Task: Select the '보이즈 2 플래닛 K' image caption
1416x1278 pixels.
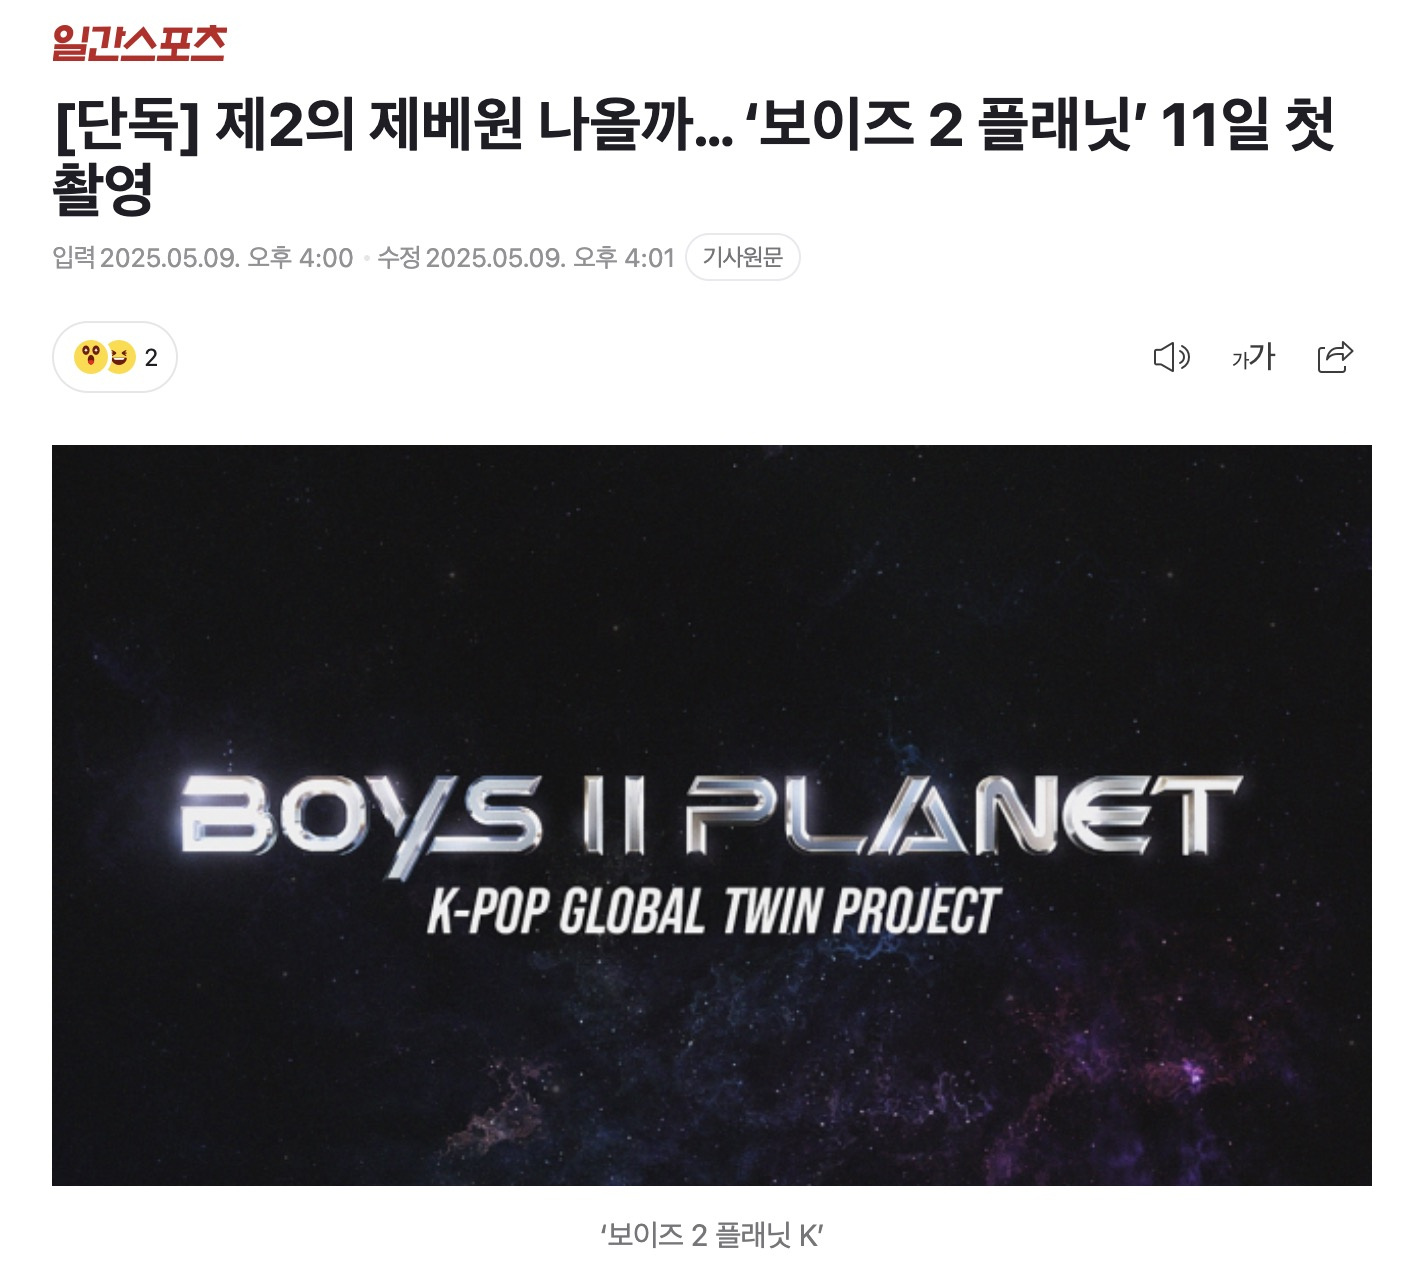Action: tap(711, 1235)
